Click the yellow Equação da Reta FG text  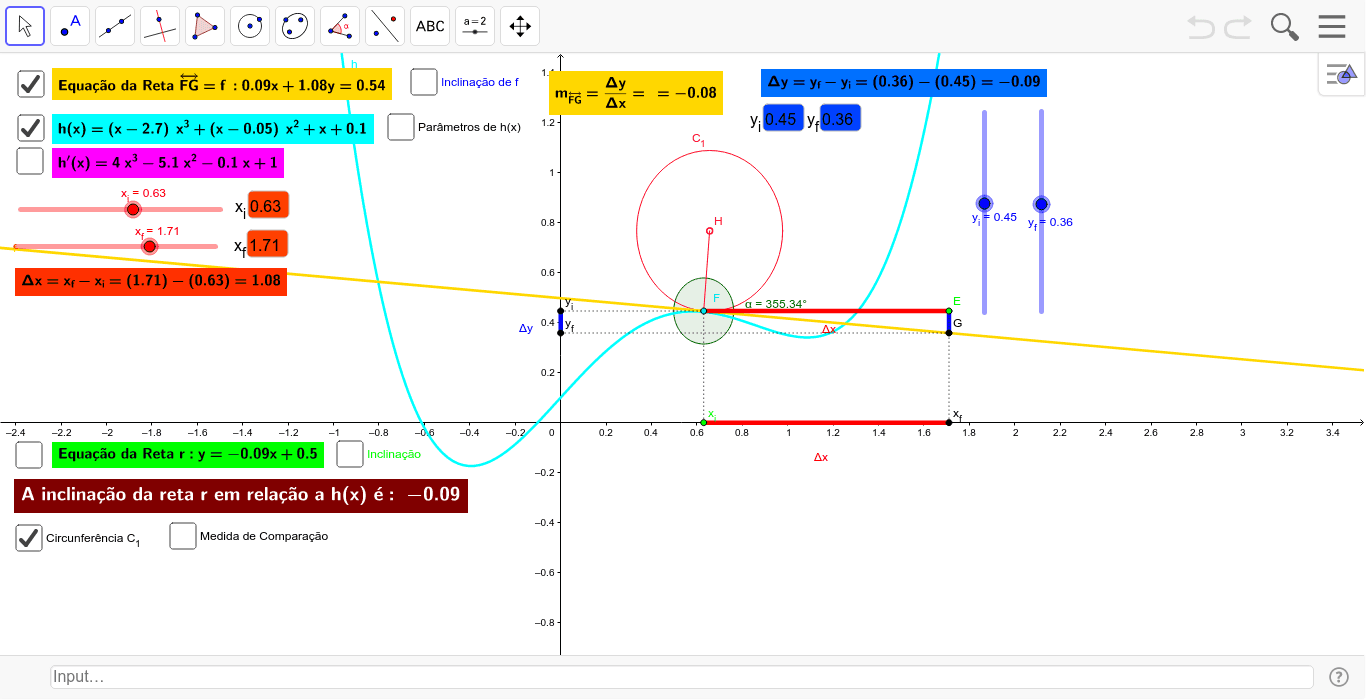point(222,84)
